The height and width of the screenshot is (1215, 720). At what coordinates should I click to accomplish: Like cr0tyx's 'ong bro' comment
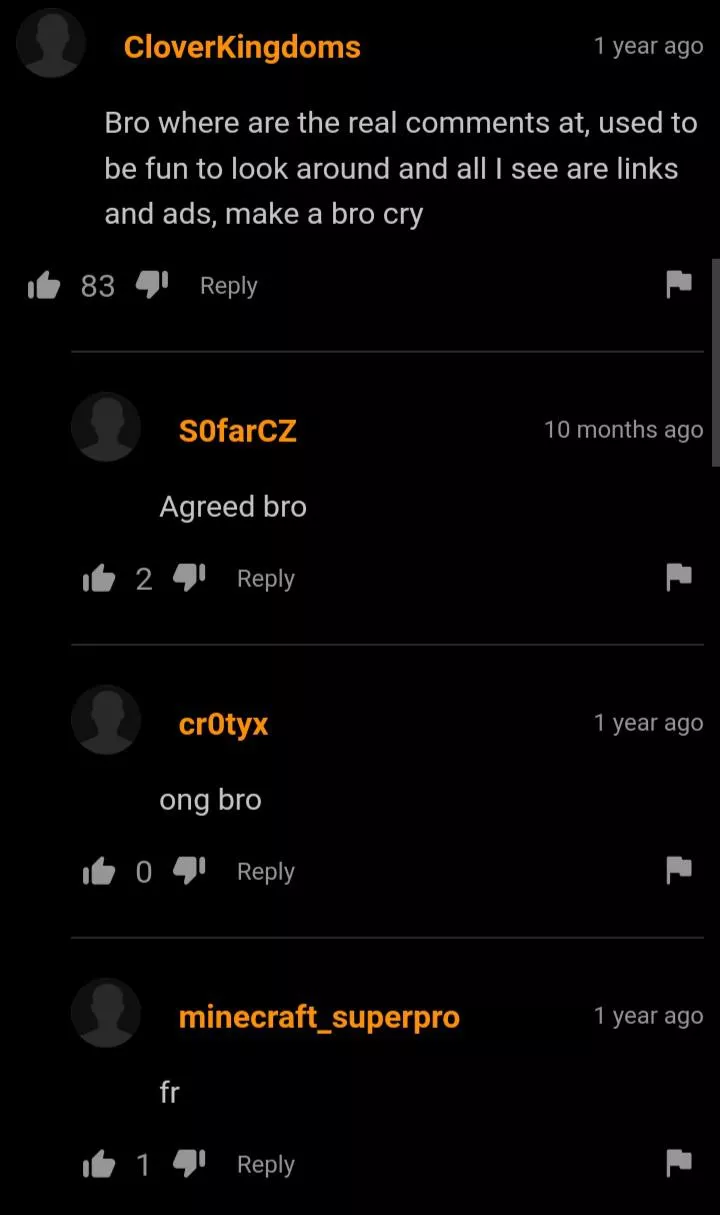click(99, 871)
